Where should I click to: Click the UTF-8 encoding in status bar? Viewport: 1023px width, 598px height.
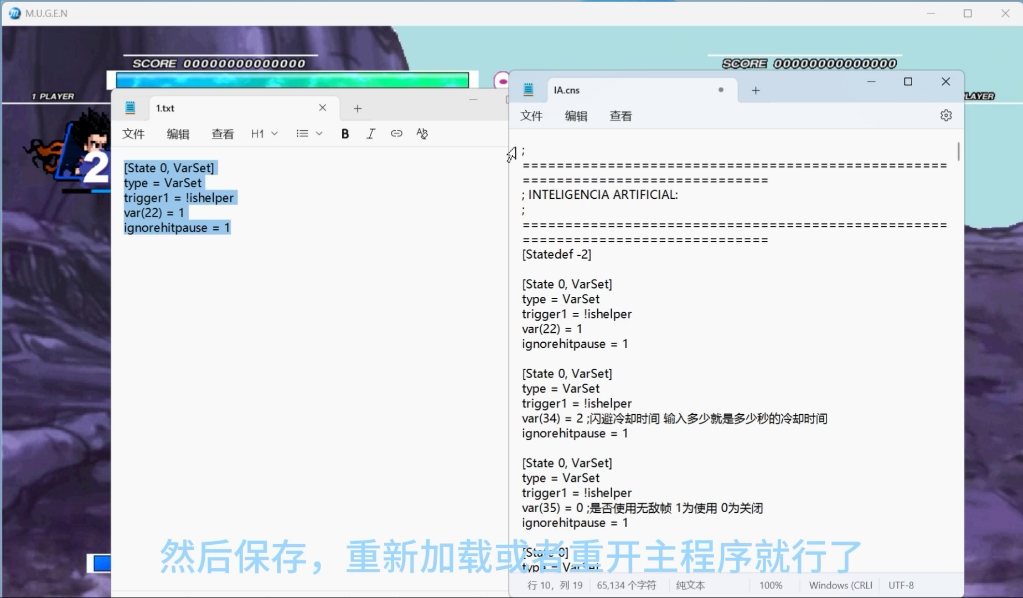(901, 585)
